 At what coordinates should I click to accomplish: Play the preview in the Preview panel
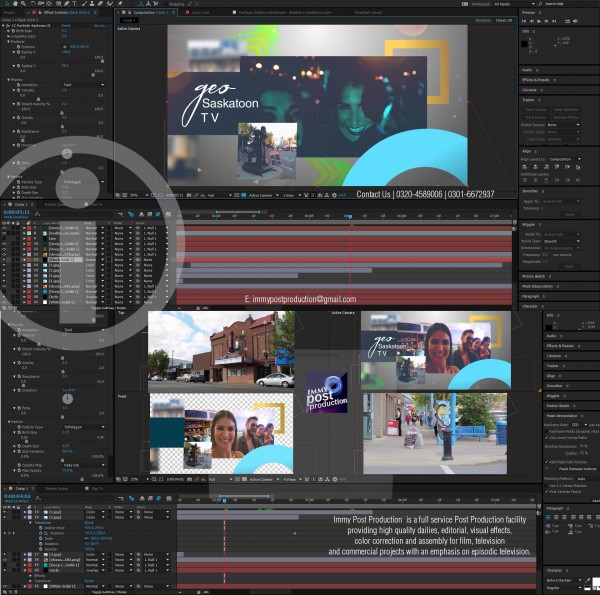point(539,21)
